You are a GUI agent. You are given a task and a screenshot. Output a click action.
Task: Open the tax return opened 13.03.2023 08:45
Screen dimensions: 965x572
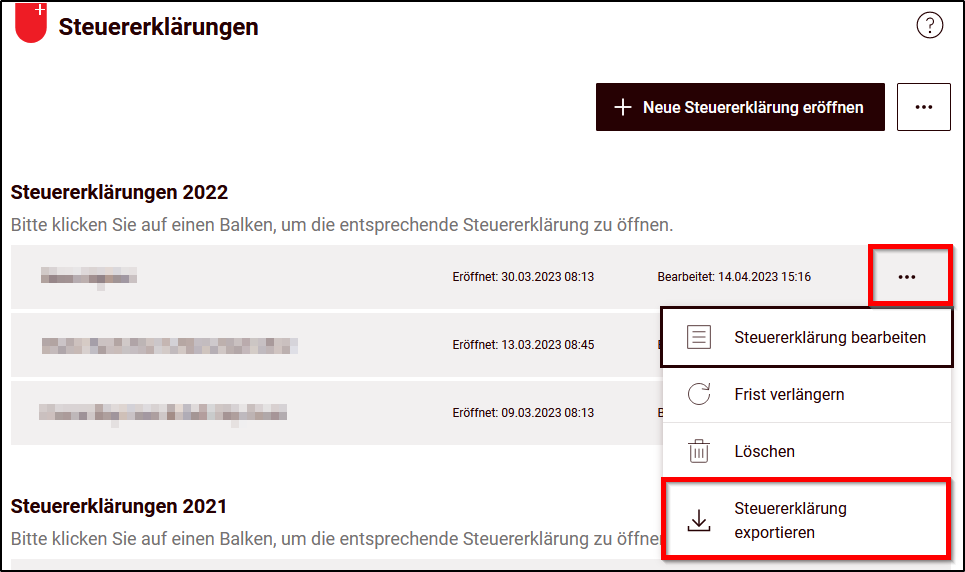[300, 345]
